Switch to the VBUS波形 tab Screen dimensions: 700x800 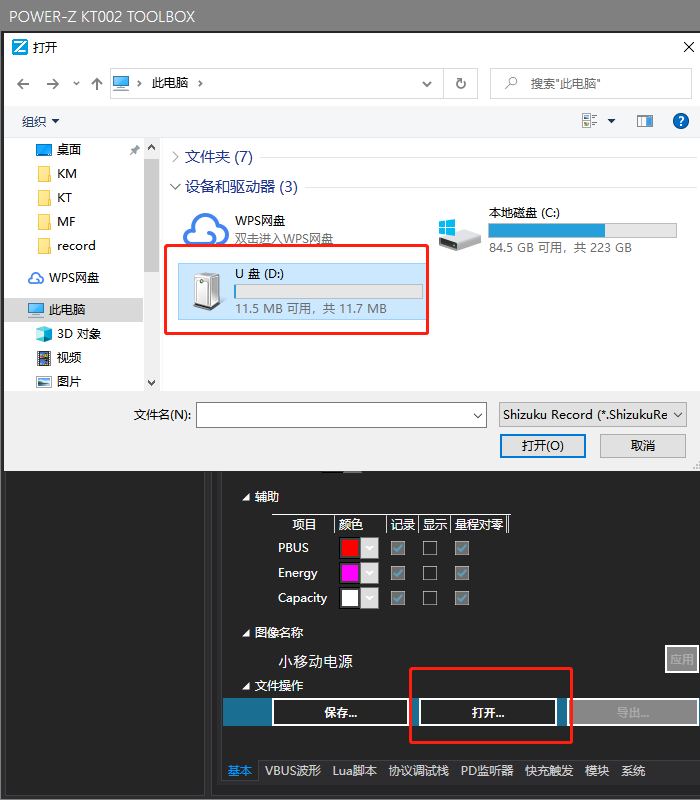(x=293, y=770)
